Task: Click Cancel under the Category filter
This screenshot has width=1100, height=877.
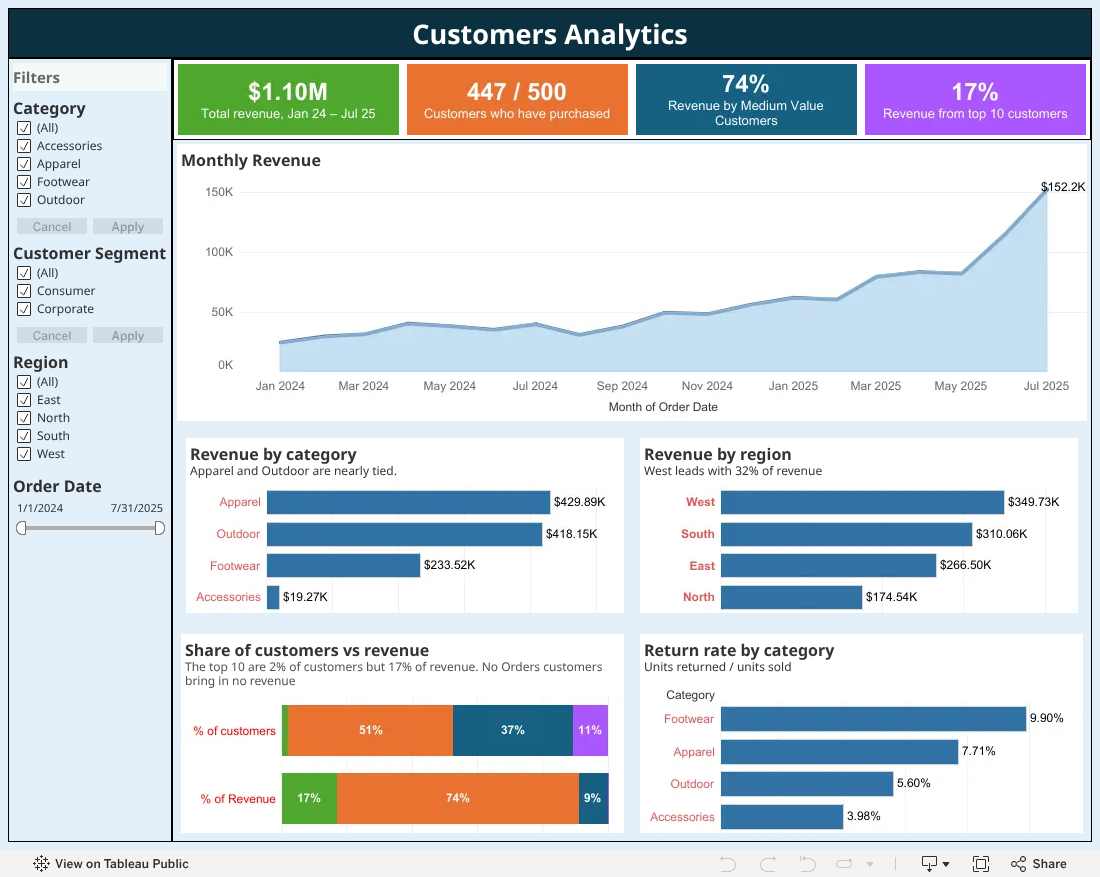Action: pyautogui.click(x=52, y=227)
